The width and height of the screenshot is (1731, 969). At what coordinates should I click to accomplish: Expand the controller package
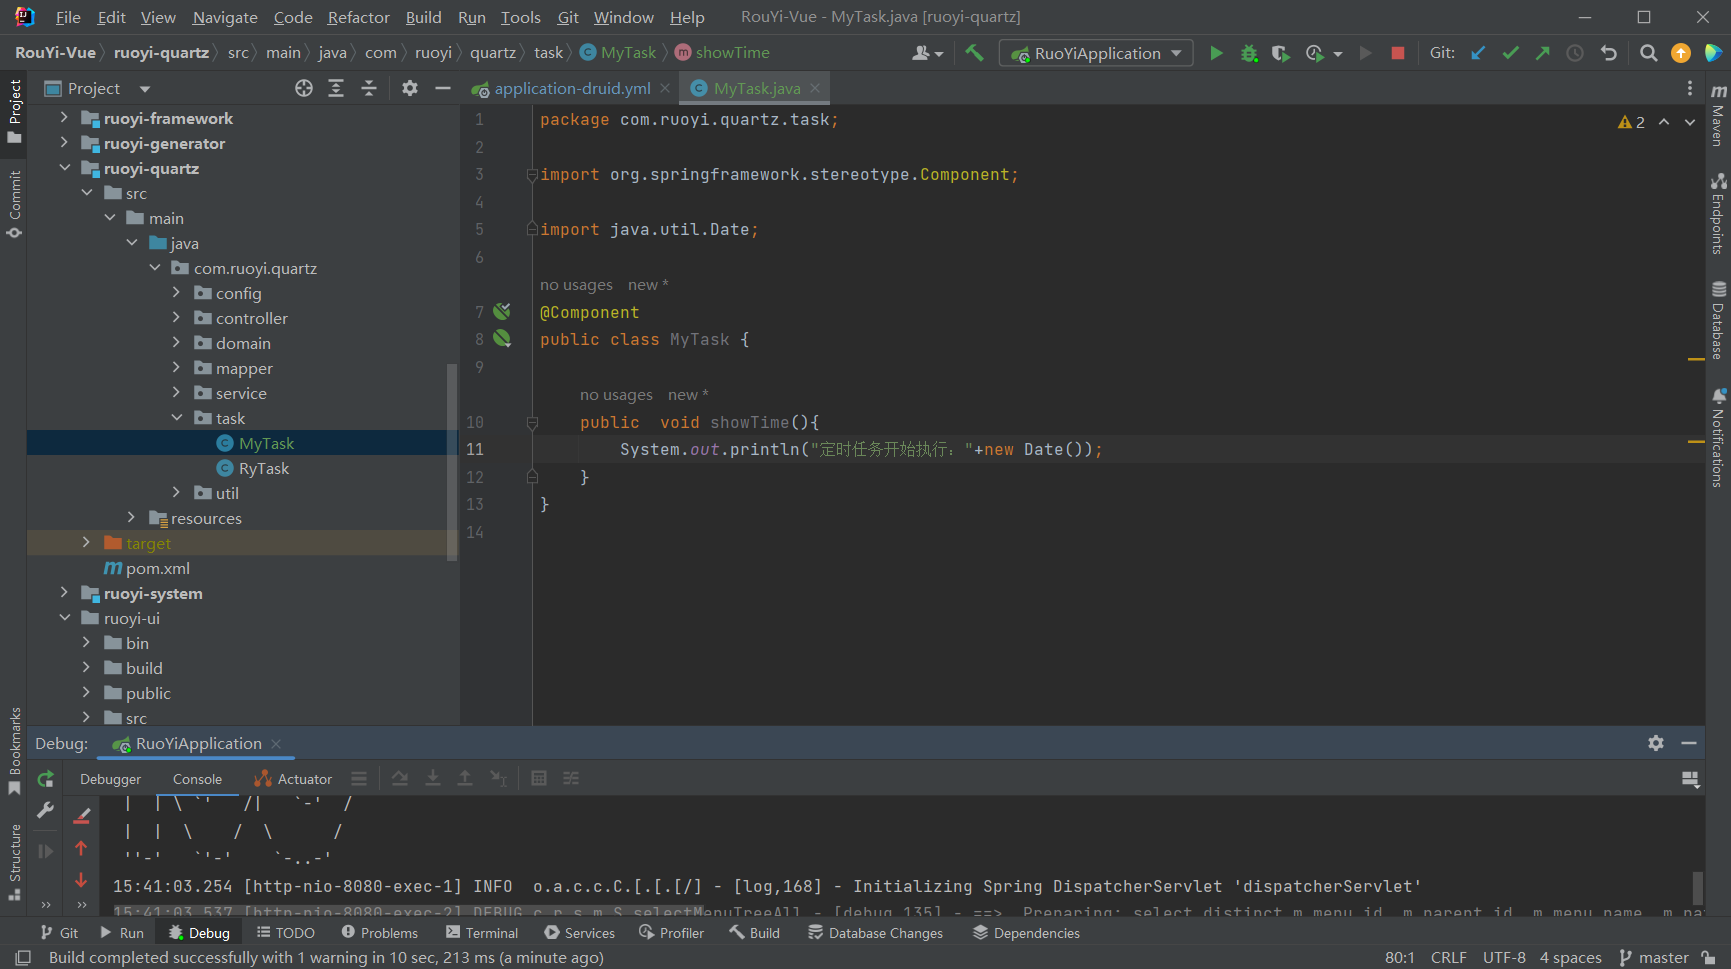(x=177, y=318)
